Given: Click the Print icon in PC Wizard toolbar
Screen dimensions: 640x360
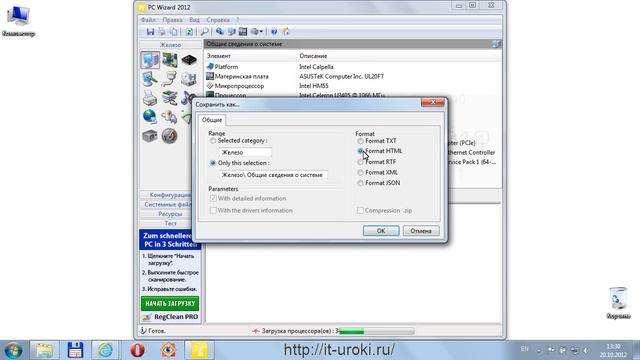Looking at the screenshot, I should pyautogui.click(x=162, y=32).
